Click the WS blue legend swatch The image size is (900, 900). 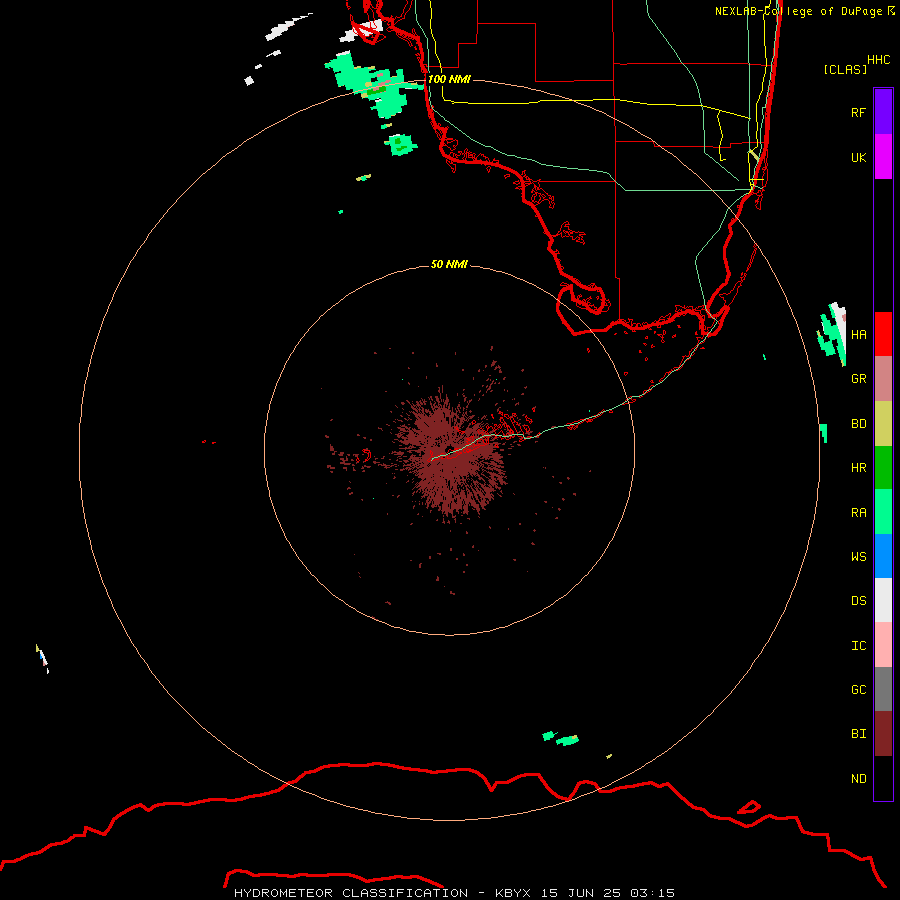click(x=883, y=556)
